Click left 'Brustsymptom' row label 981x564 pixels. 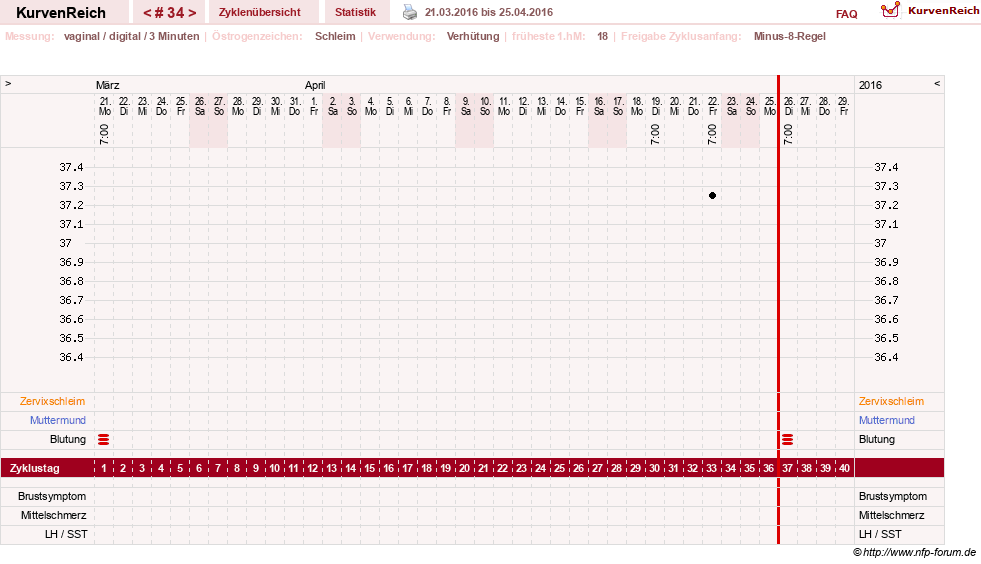pos(52,496)
